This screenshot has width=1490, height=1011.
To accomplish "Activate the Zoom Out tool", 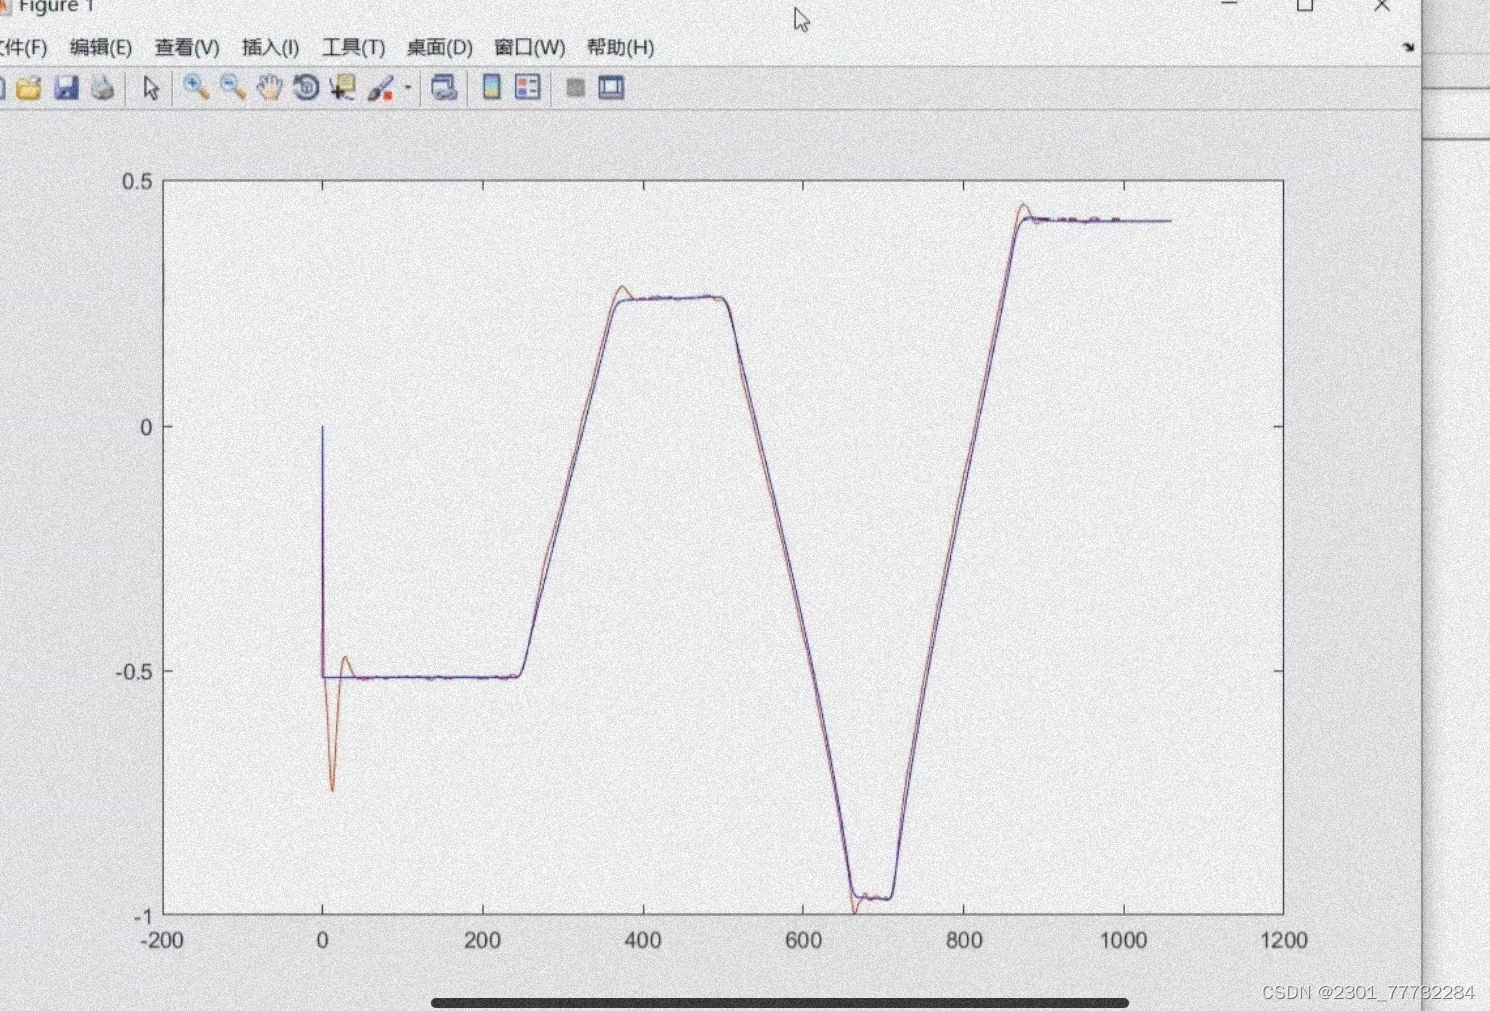I will point(233,88).
